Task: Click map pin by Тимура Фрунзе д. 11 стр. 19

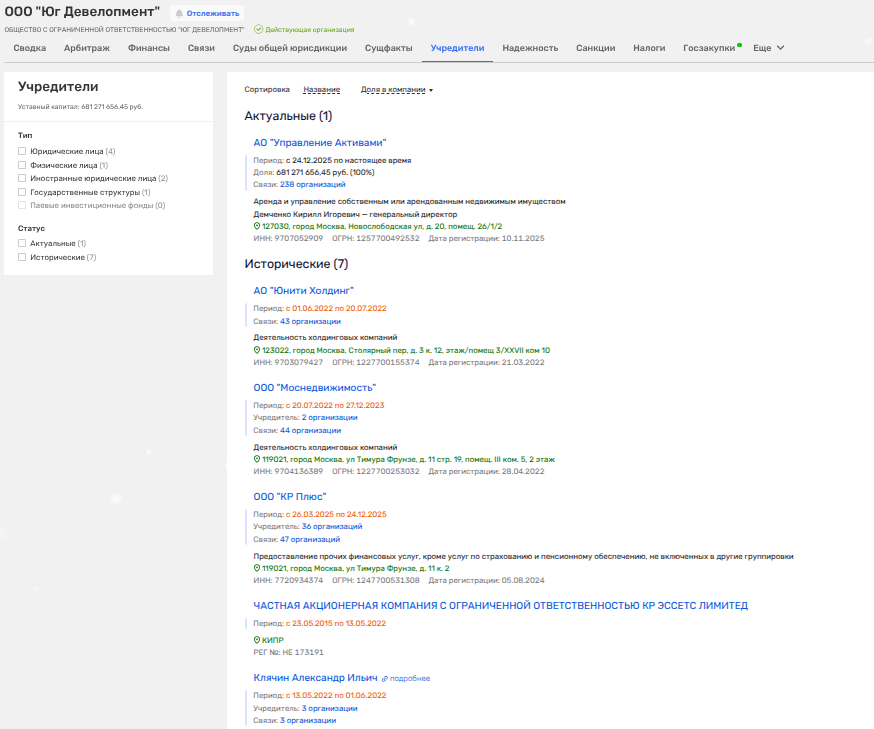Action: 257,459
